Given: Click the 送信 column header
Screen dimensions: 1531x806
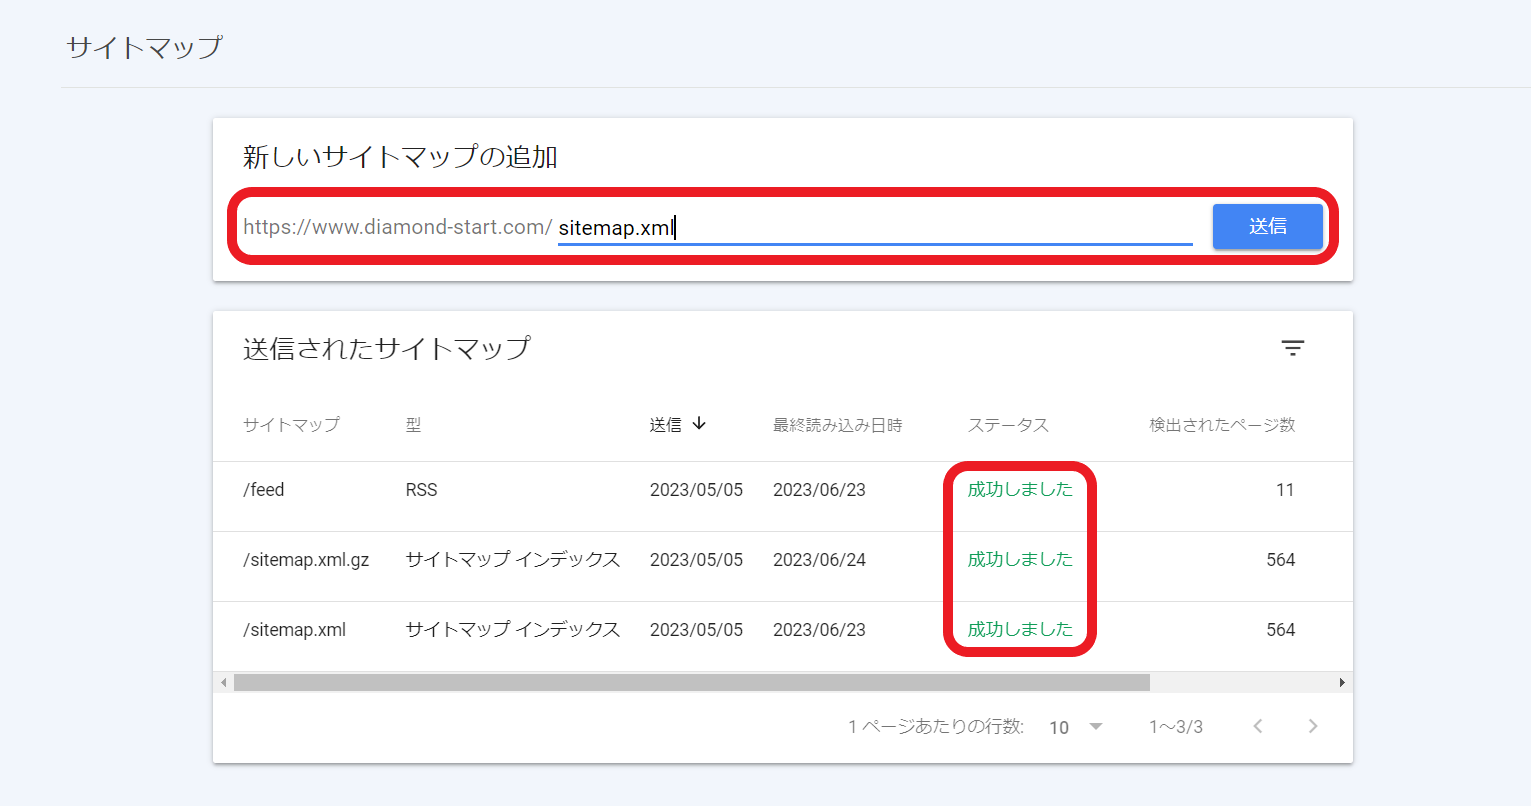Looking at the screenshot, I should point(666,425).
